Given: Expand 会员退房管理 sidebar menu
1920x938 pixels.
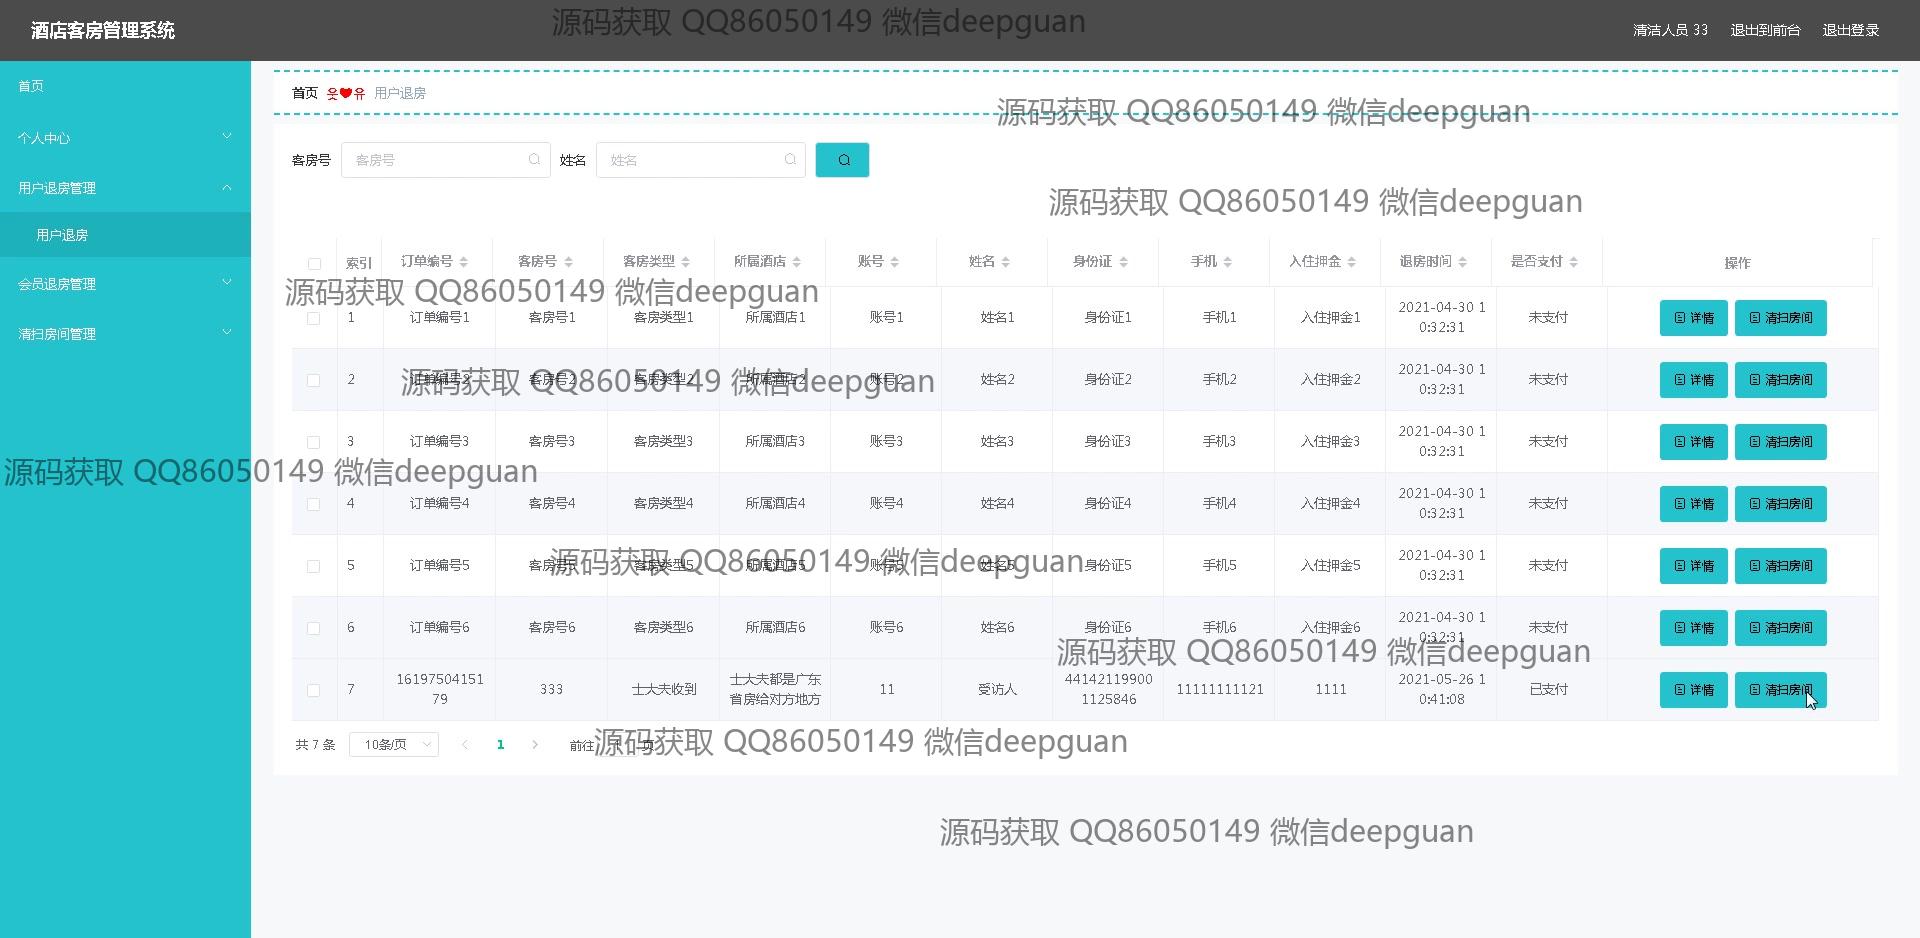Looking at the screenshot, I should [125, 284].
